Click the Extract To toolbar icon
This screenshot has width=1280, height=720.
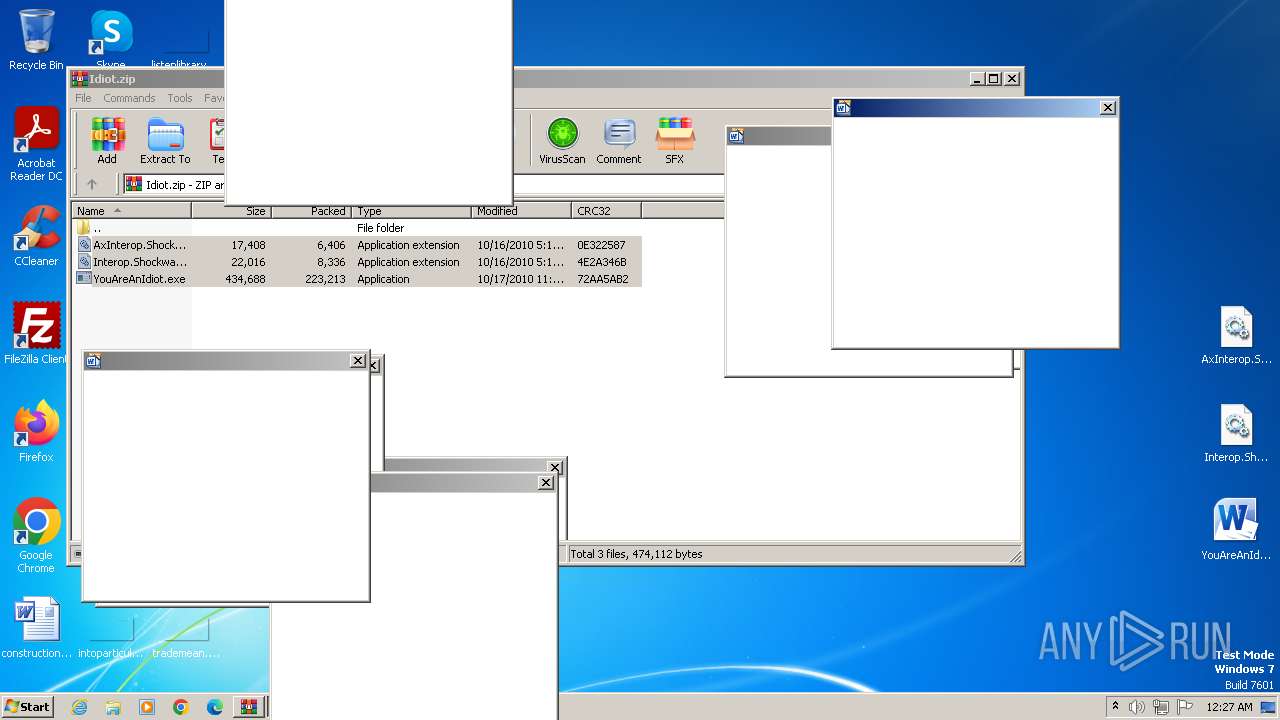tap(165, 140)
